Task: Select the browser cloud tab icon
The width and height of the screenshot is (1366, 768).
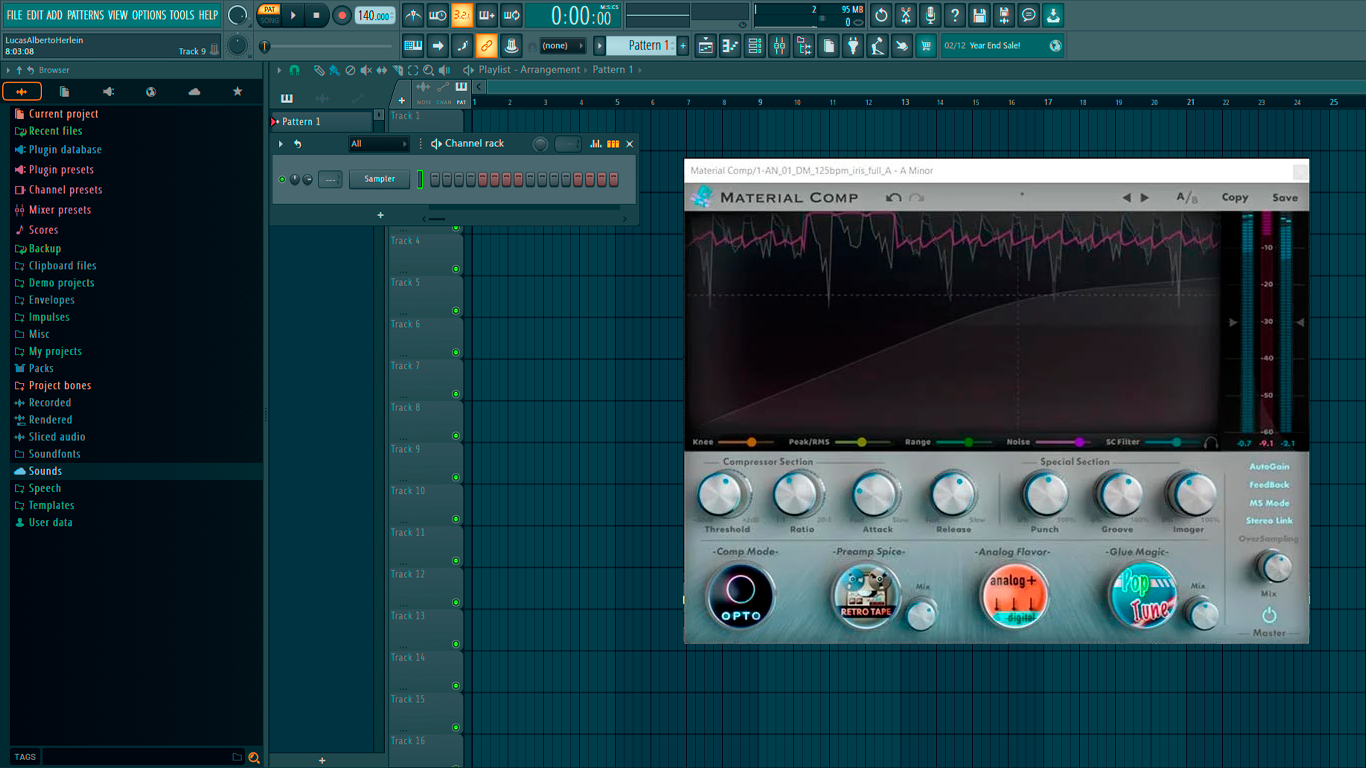Action: coord(194,91)
